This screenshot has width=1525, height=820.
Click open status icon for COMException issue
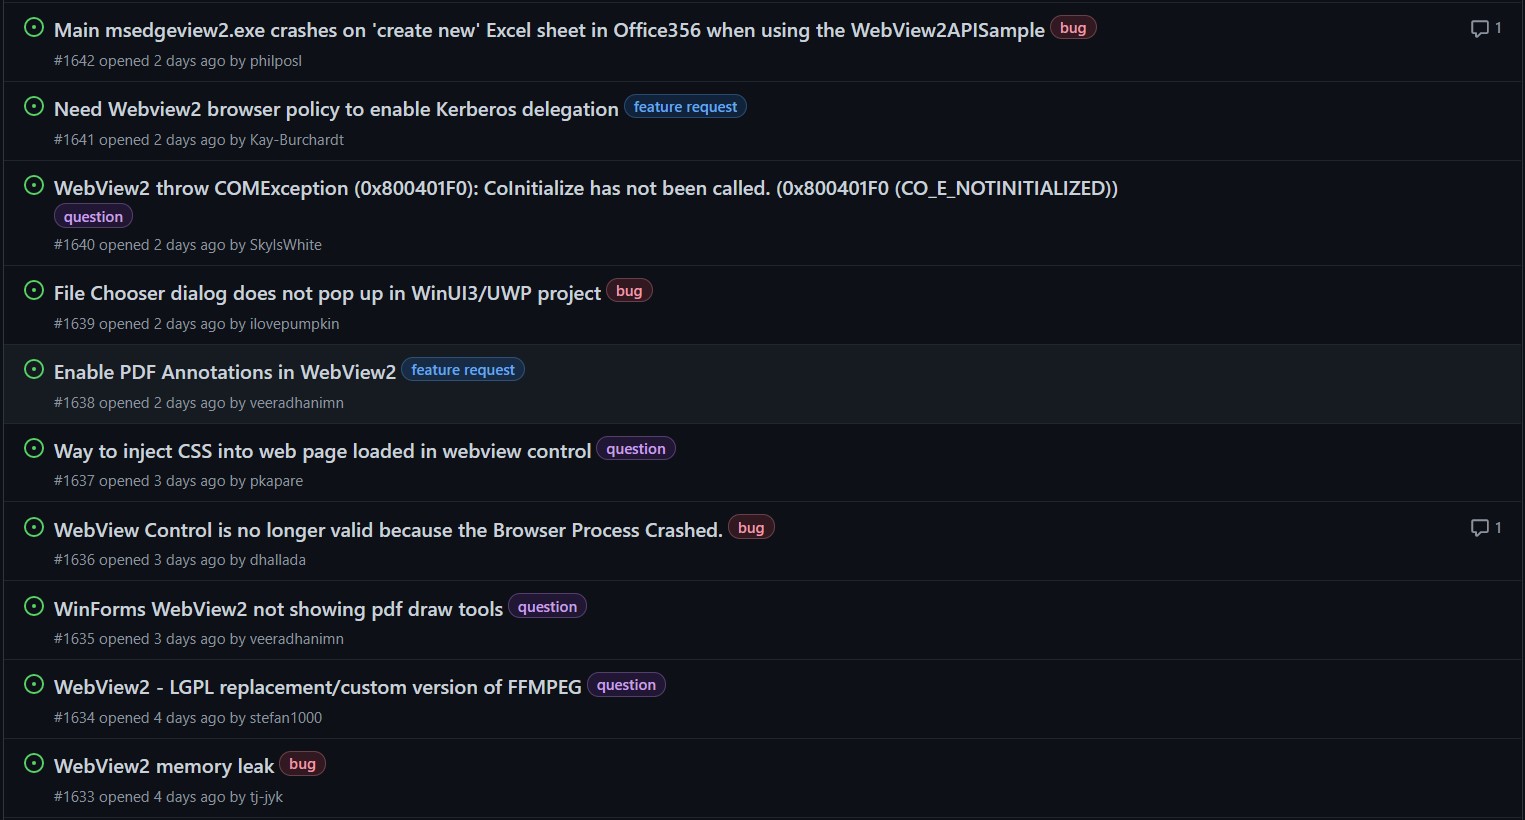pos(34,186)
